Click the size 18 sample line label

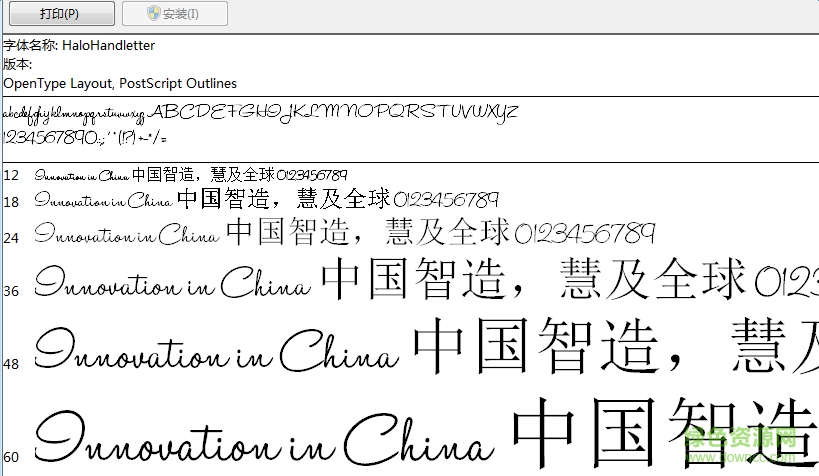coord(11,202)
